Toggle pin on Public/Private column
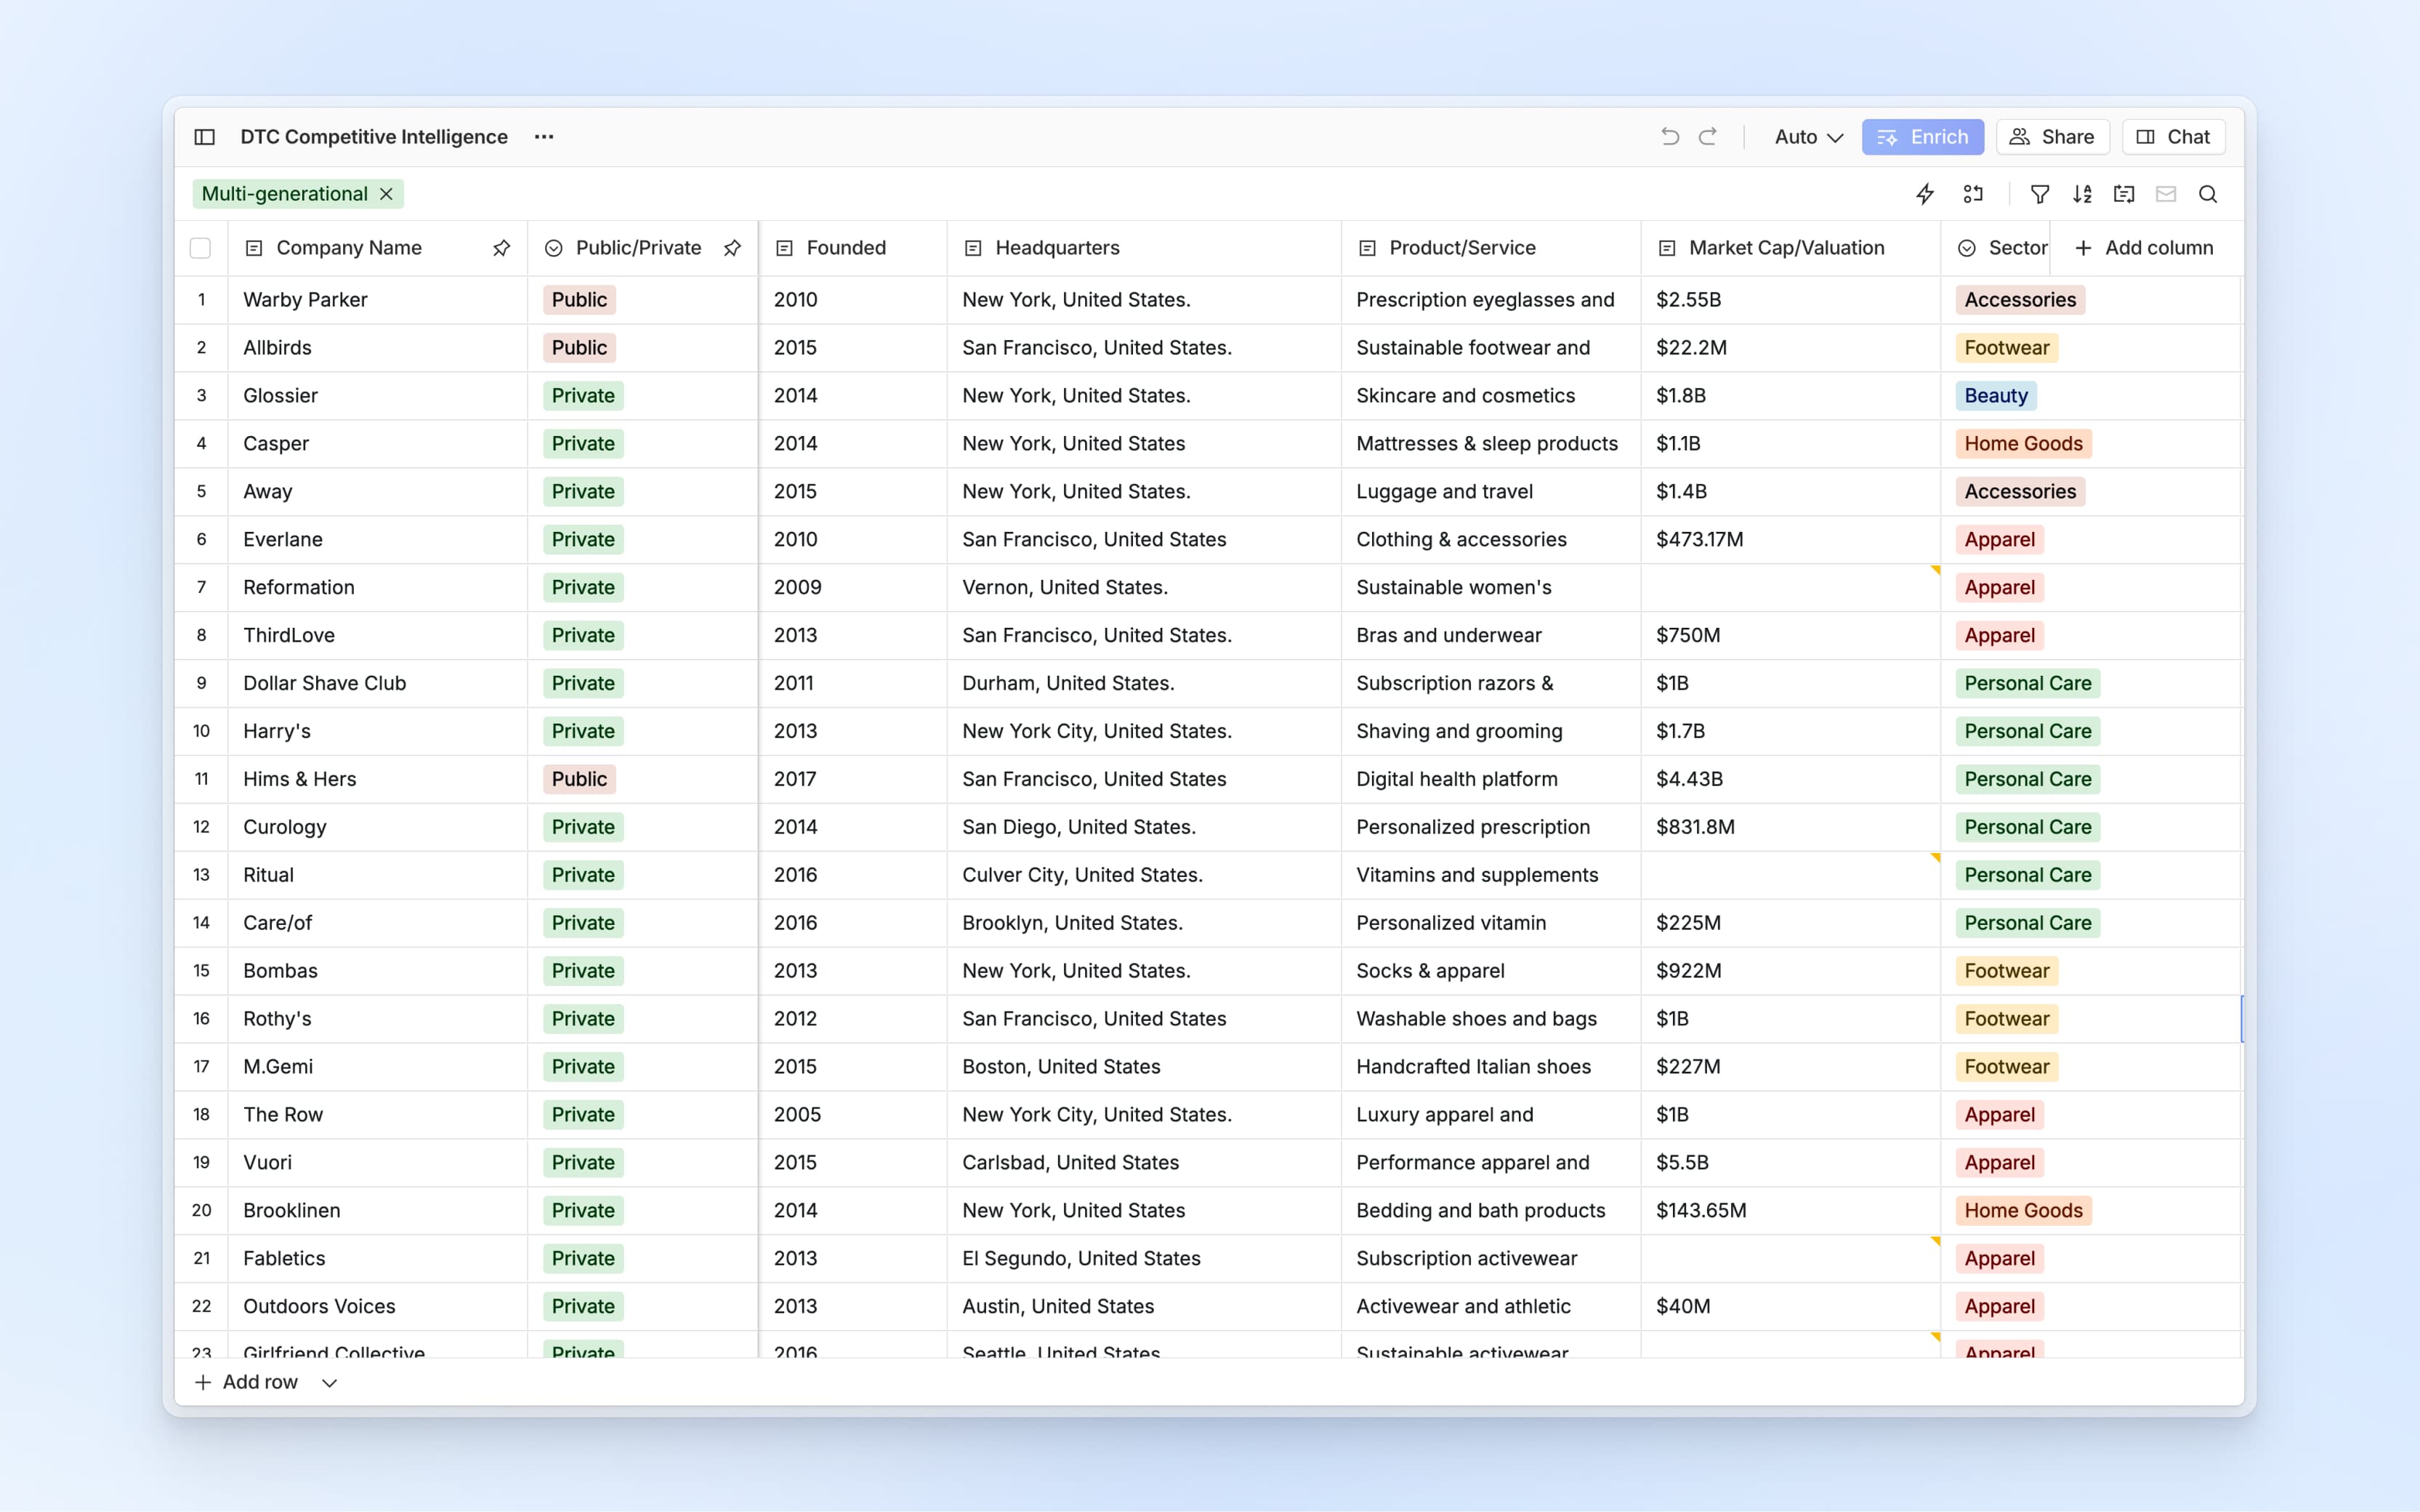 (732, 248)
